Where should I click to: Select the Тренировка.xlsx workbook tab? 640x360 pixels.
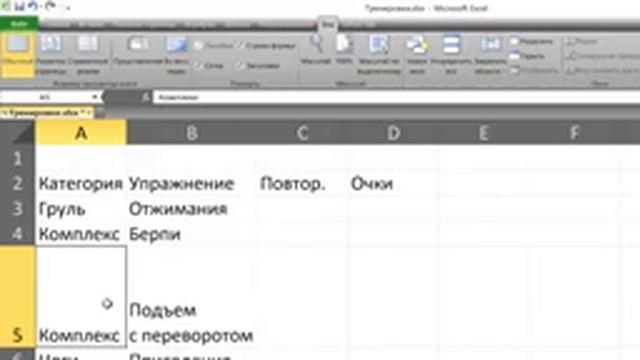(x=47, y=112)
